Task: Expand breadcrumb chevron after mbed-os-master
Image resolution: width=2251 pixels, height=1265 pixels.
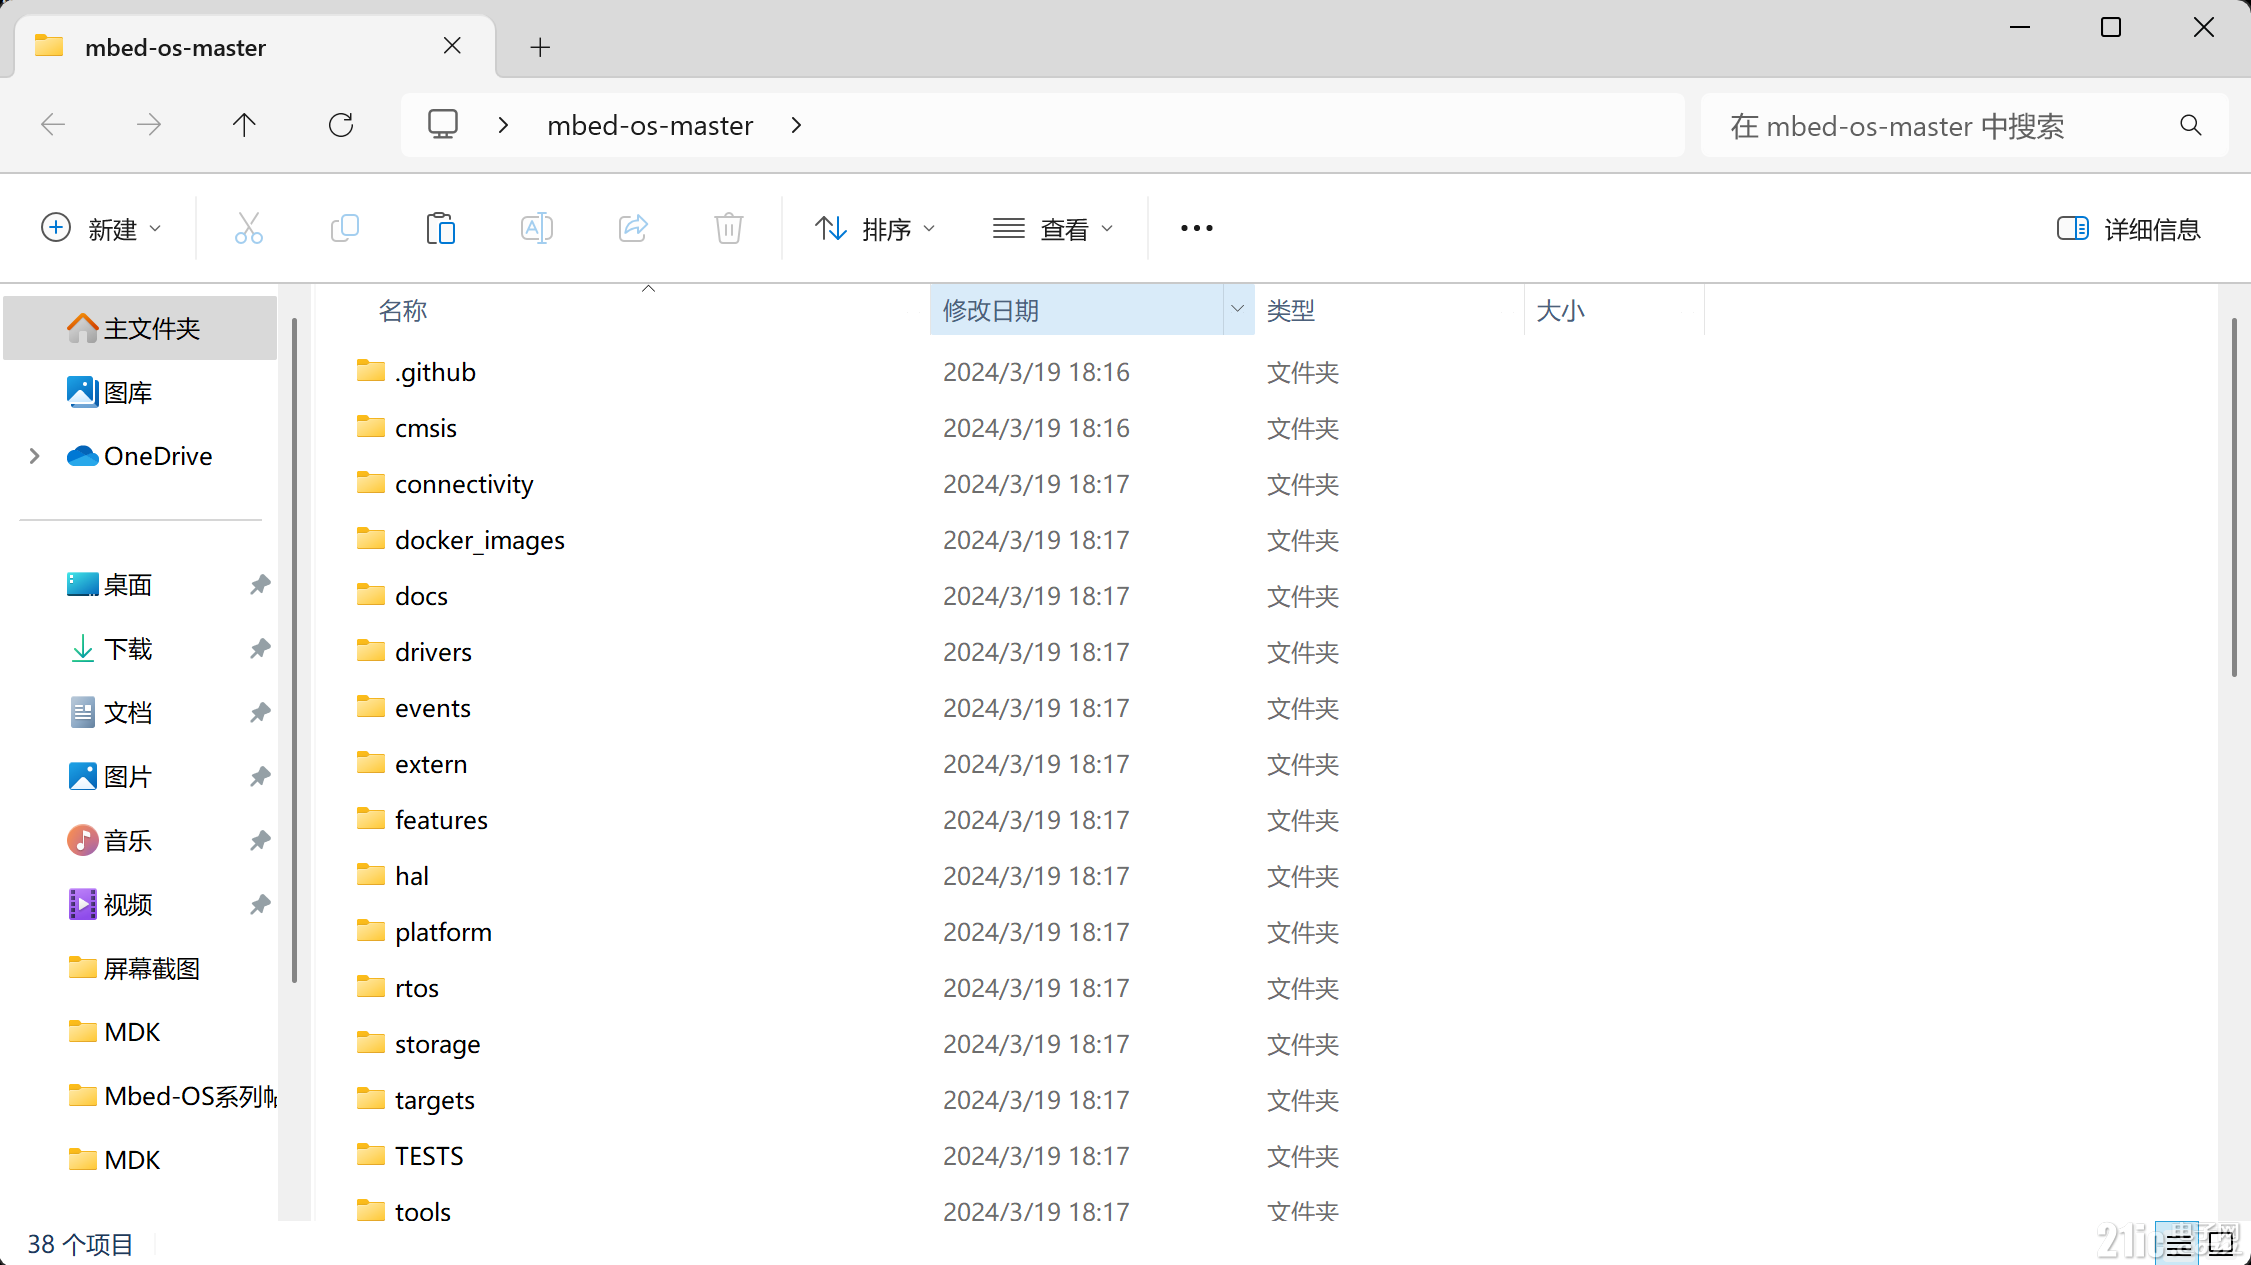Action: 797,125
